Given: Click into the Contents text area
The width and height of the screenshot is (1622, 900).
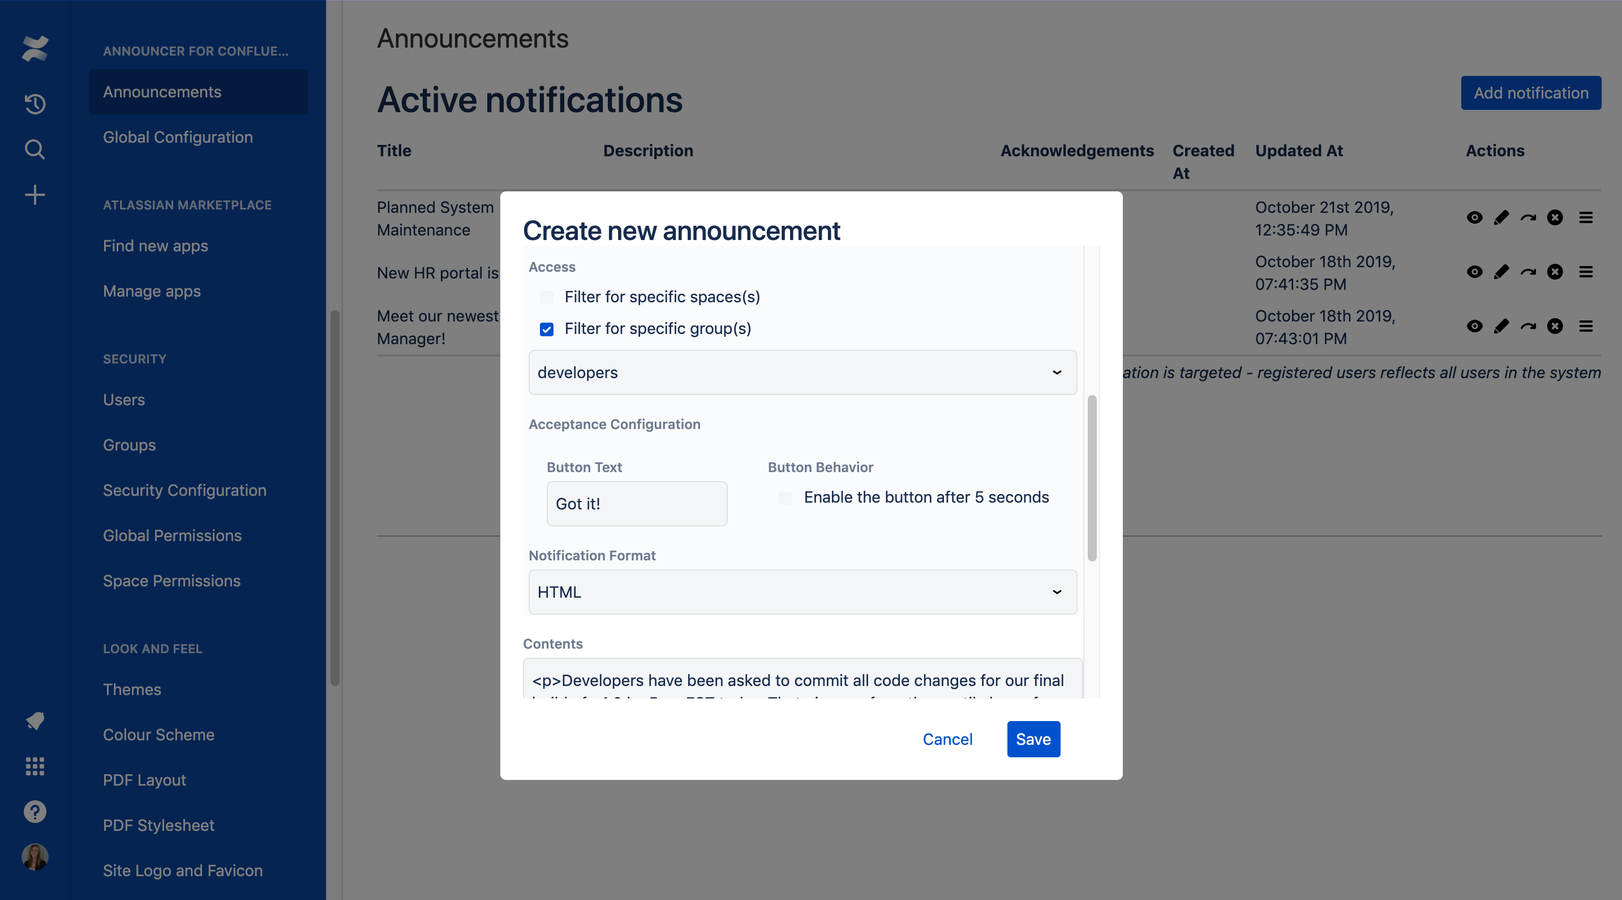Looking at the screenshot, I should click(802, 679).
